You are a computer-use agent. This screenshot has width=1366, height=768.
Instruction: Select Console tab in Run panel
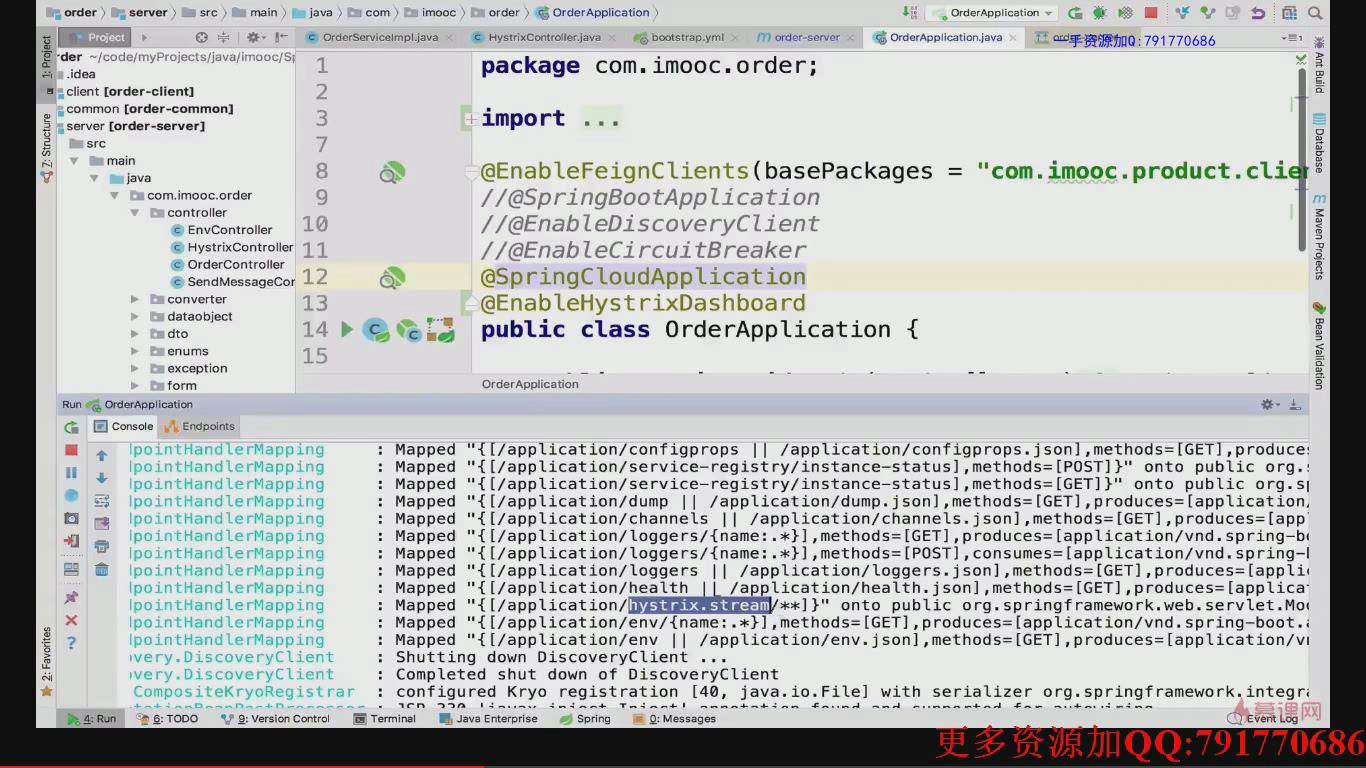(124, 426)
